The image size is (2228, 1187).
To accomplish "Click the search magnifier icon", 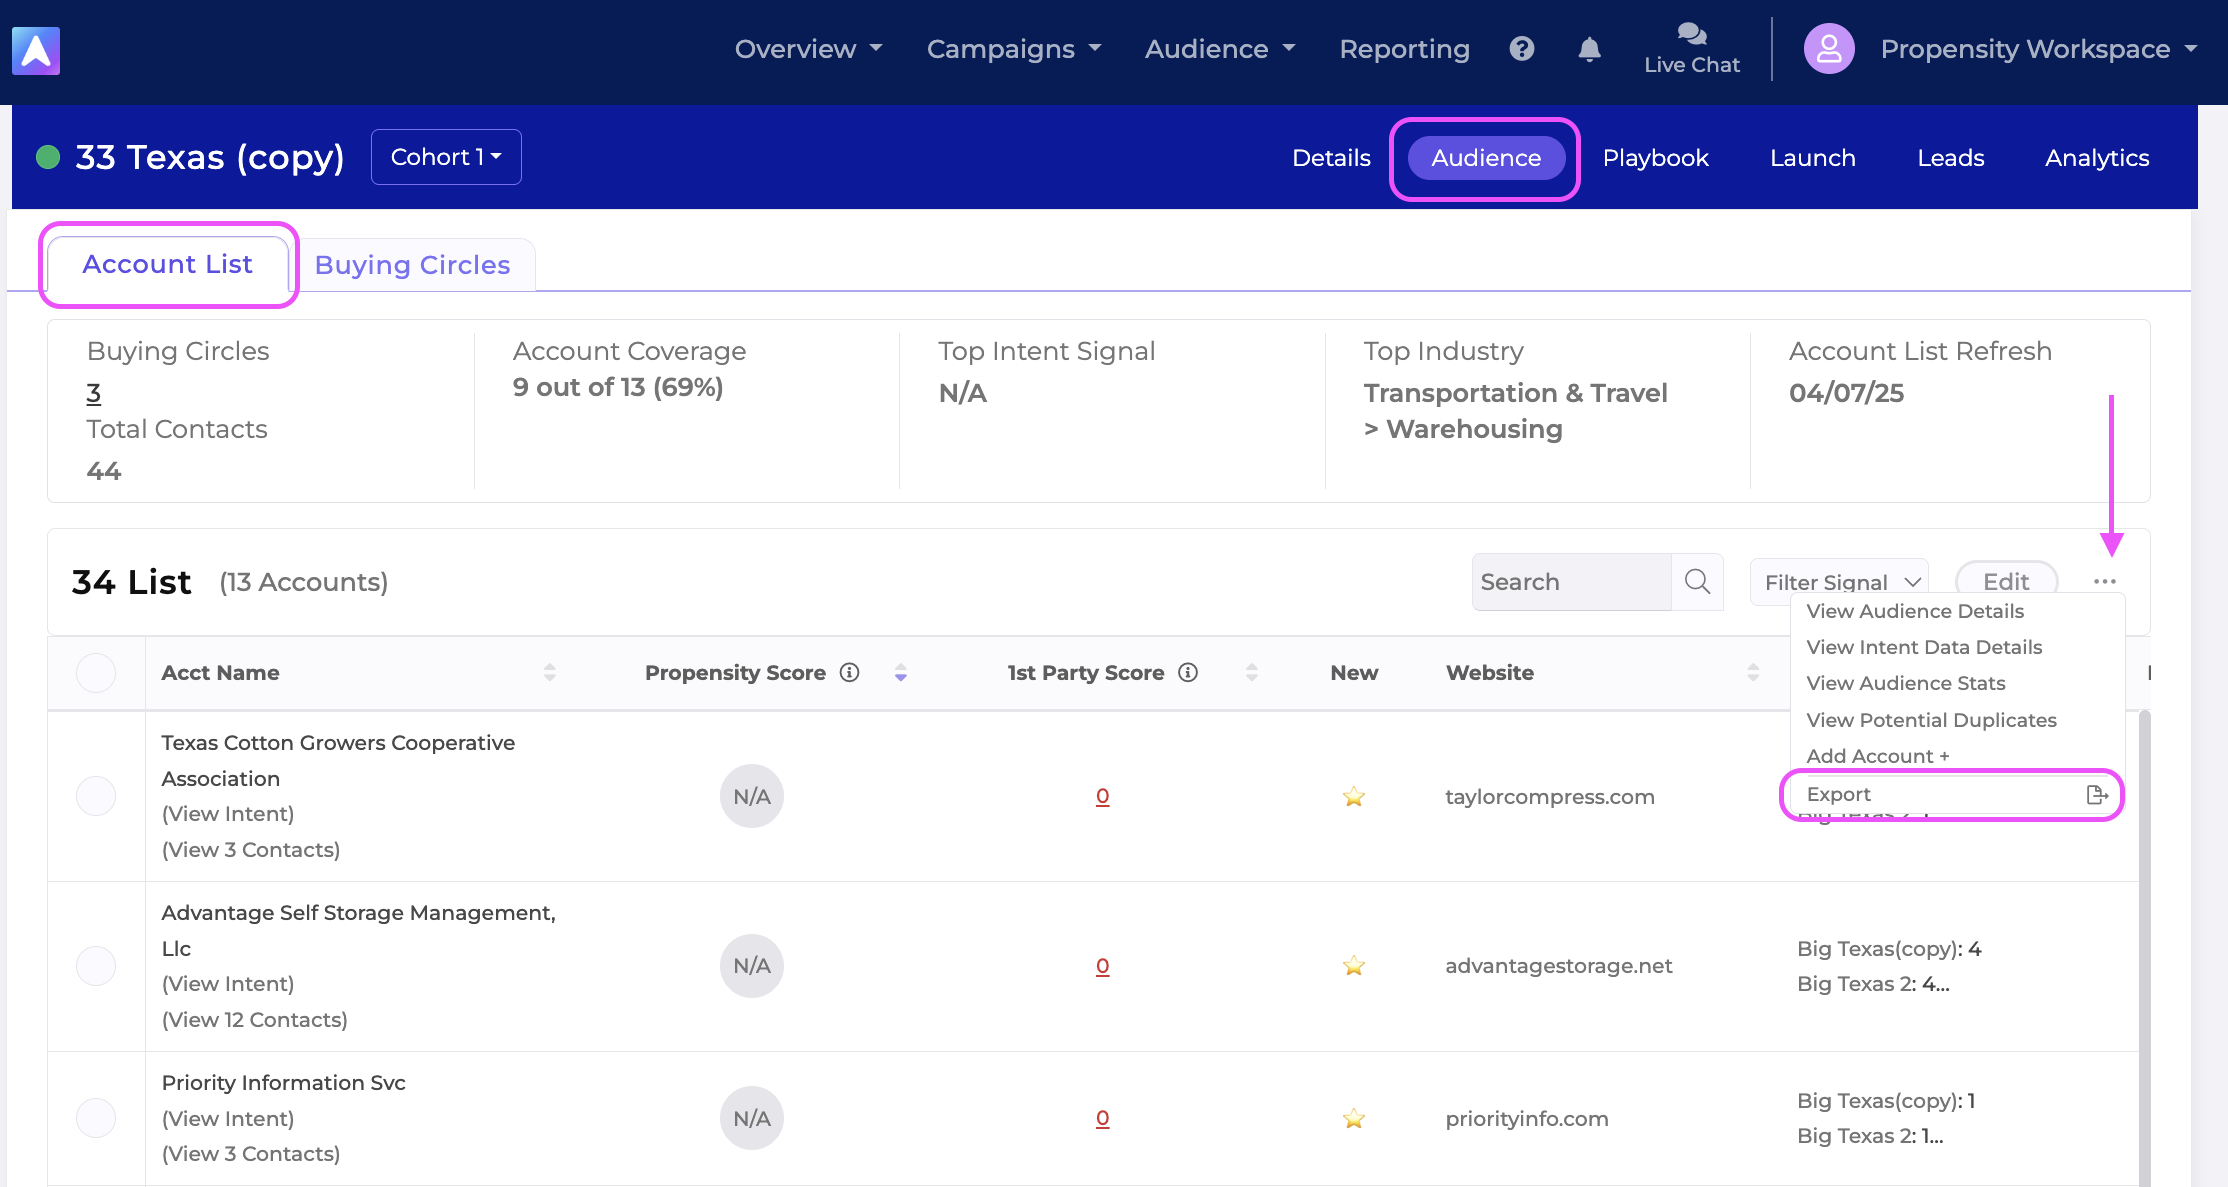I will tap(1697, 581).
